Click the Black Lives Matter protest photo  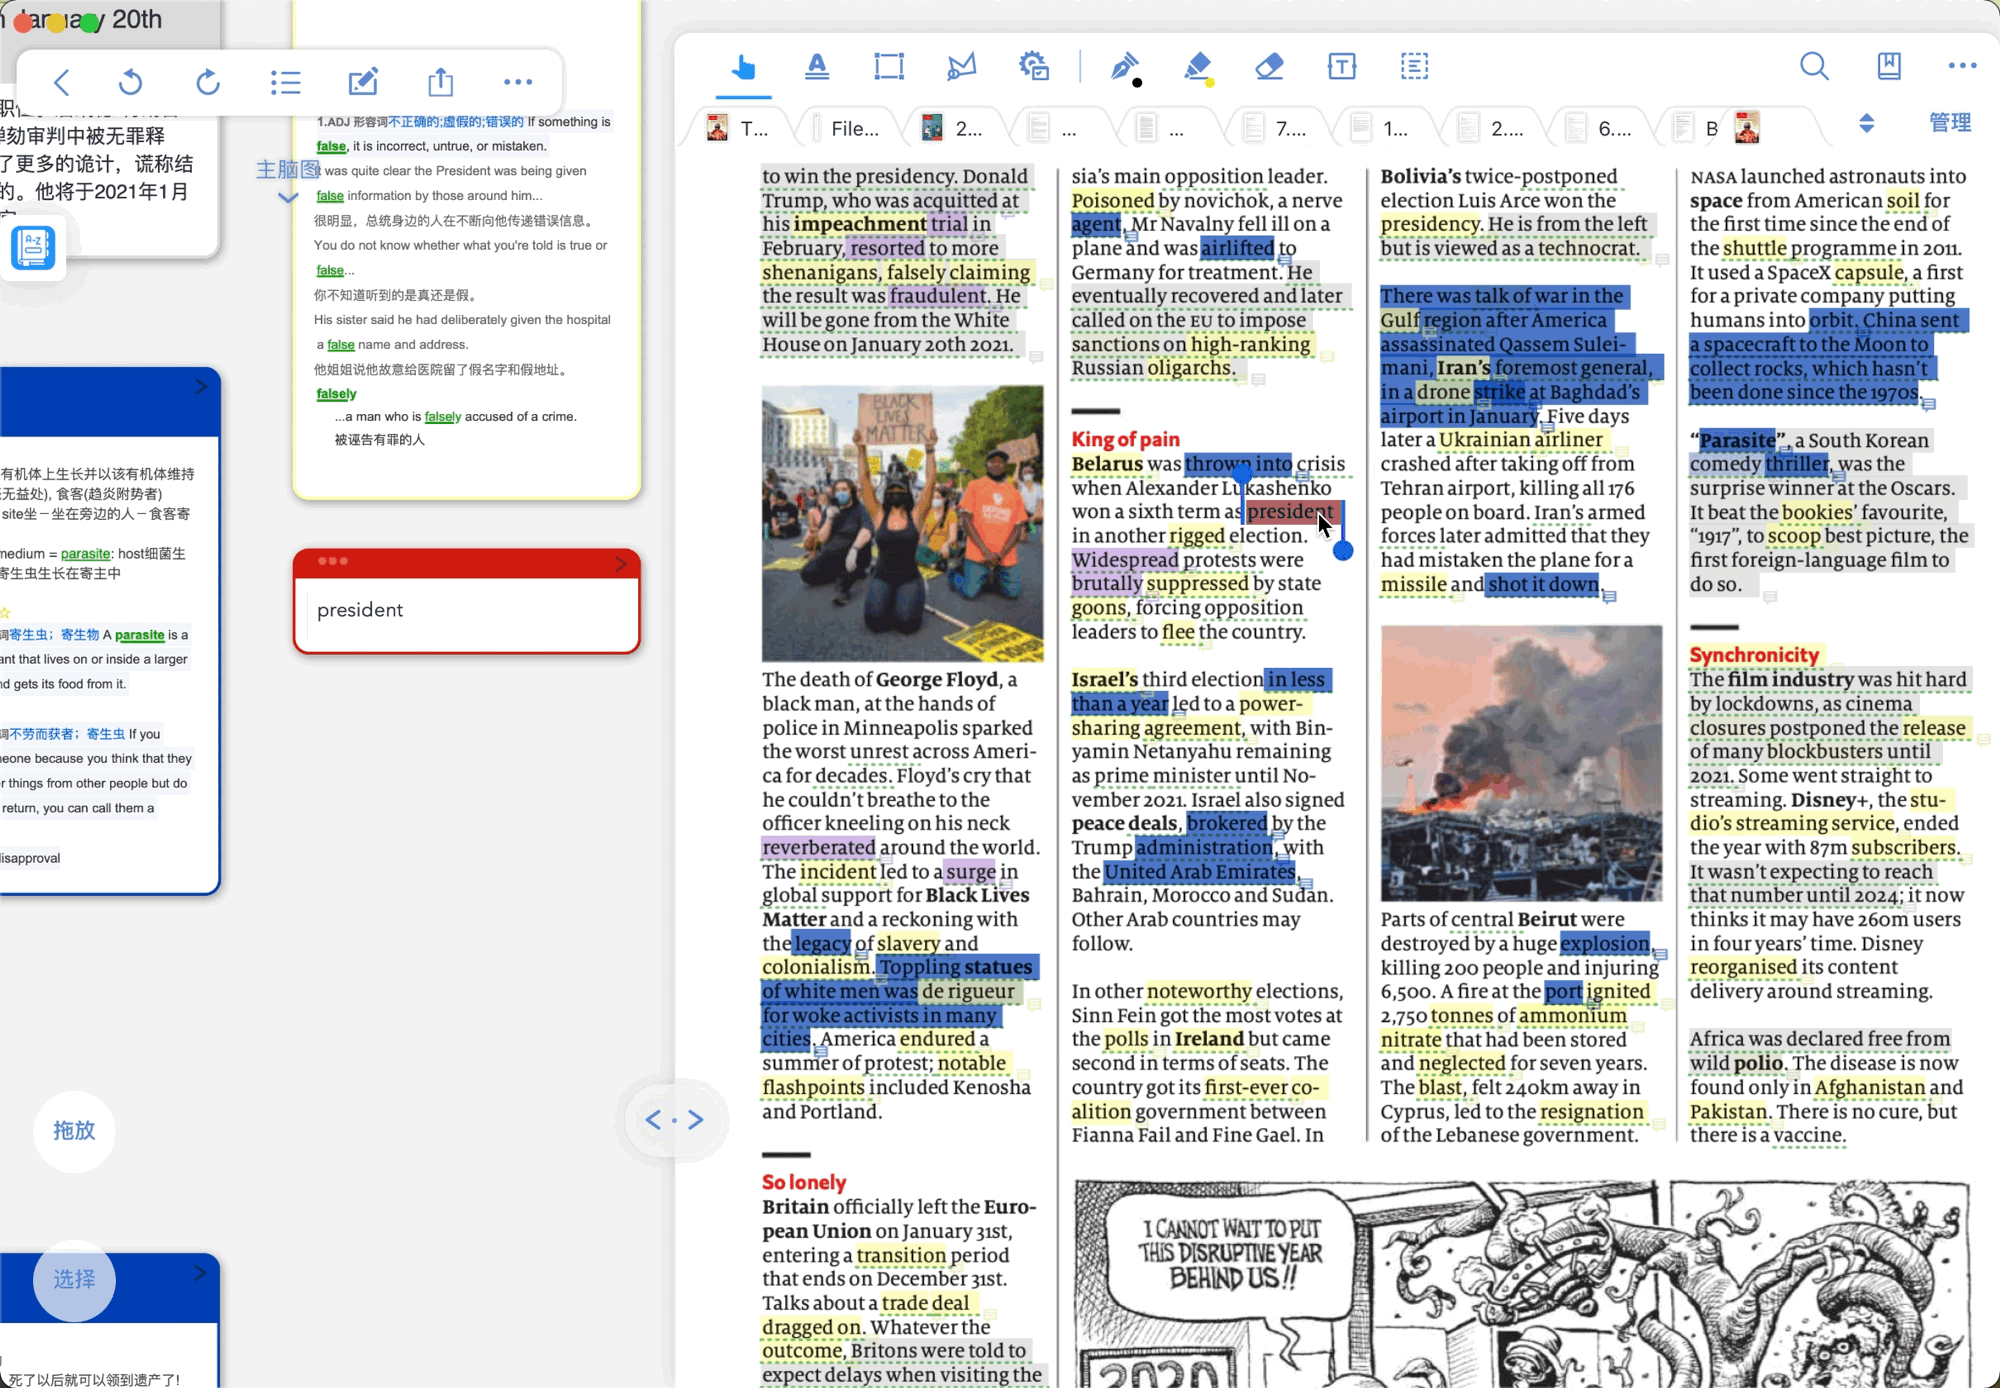[x=902, y=523]
